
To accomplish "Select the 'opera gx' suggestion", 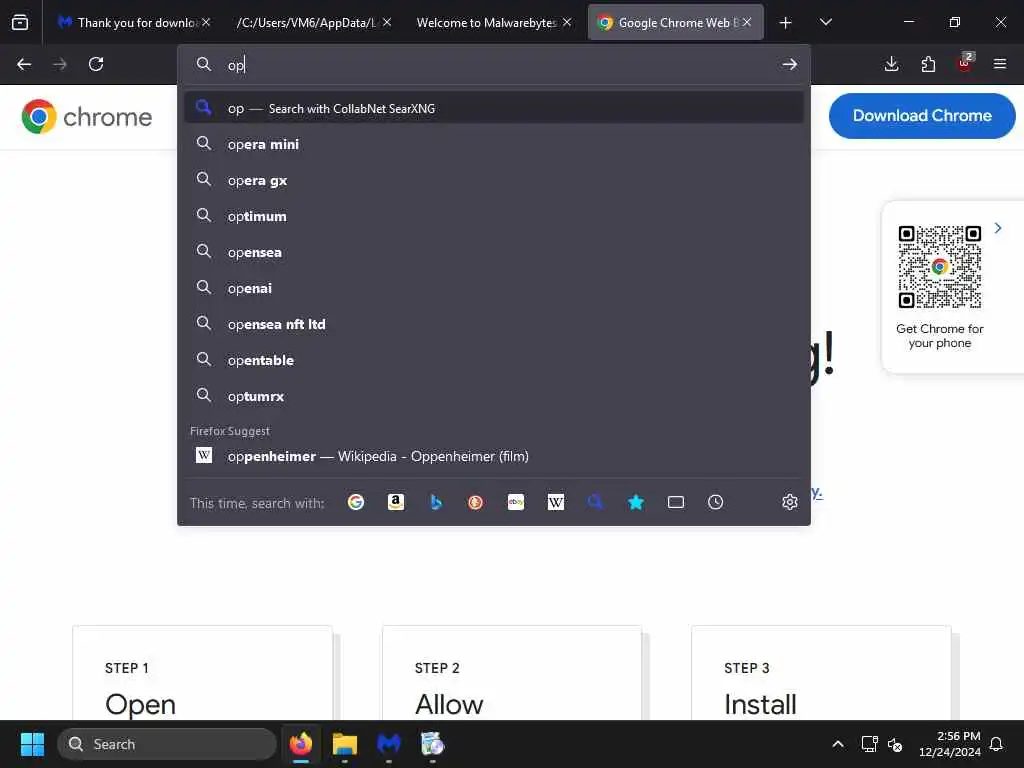I will [x=494, y=180].
